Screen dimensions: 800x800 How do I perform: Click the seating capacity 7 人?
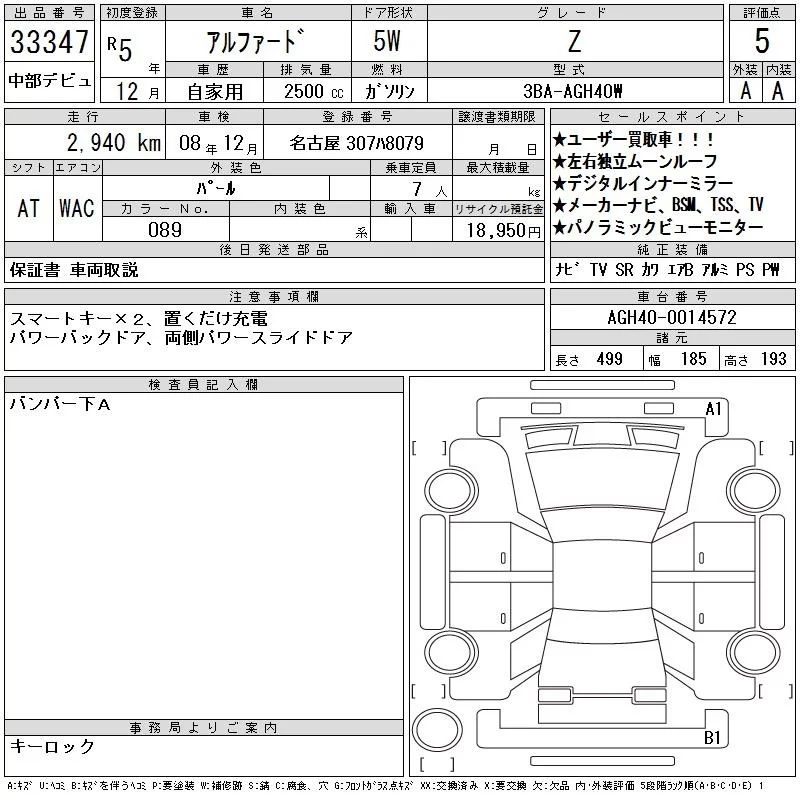pyautogui.click(x=430, y=189)
